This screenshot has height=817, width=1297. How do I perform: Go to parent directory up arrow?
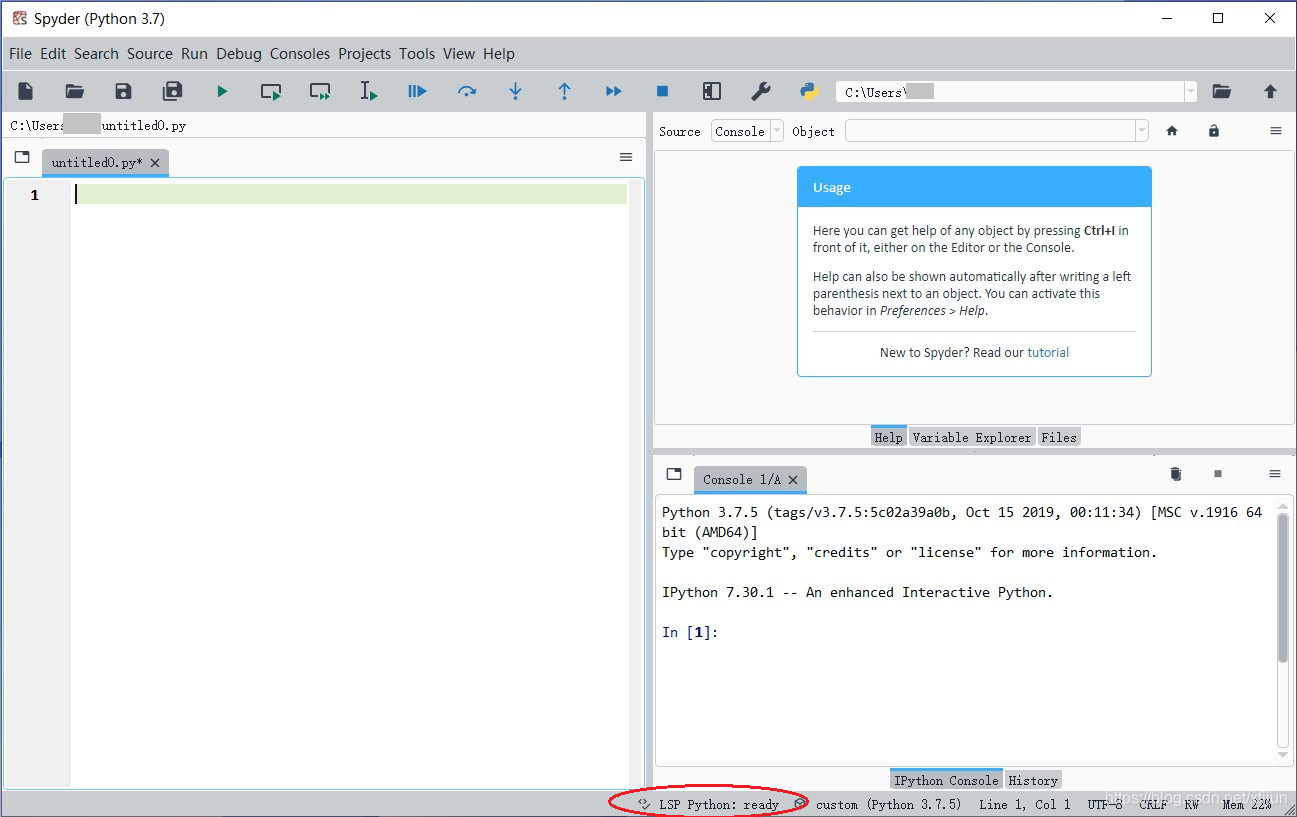(1270, 91)
